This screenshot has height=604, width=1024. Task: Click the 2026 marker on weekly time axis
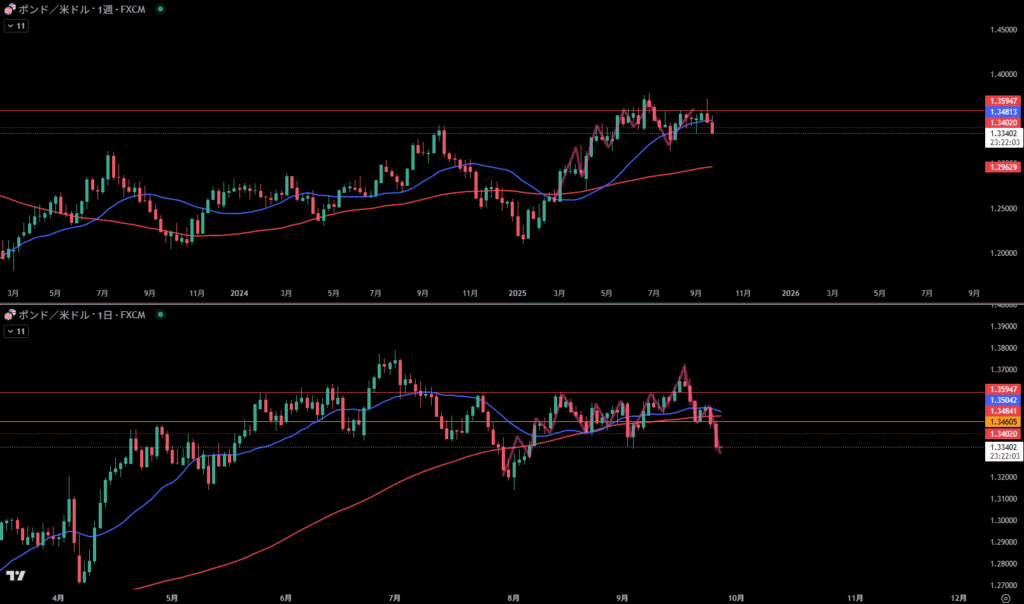coord(790,293)
